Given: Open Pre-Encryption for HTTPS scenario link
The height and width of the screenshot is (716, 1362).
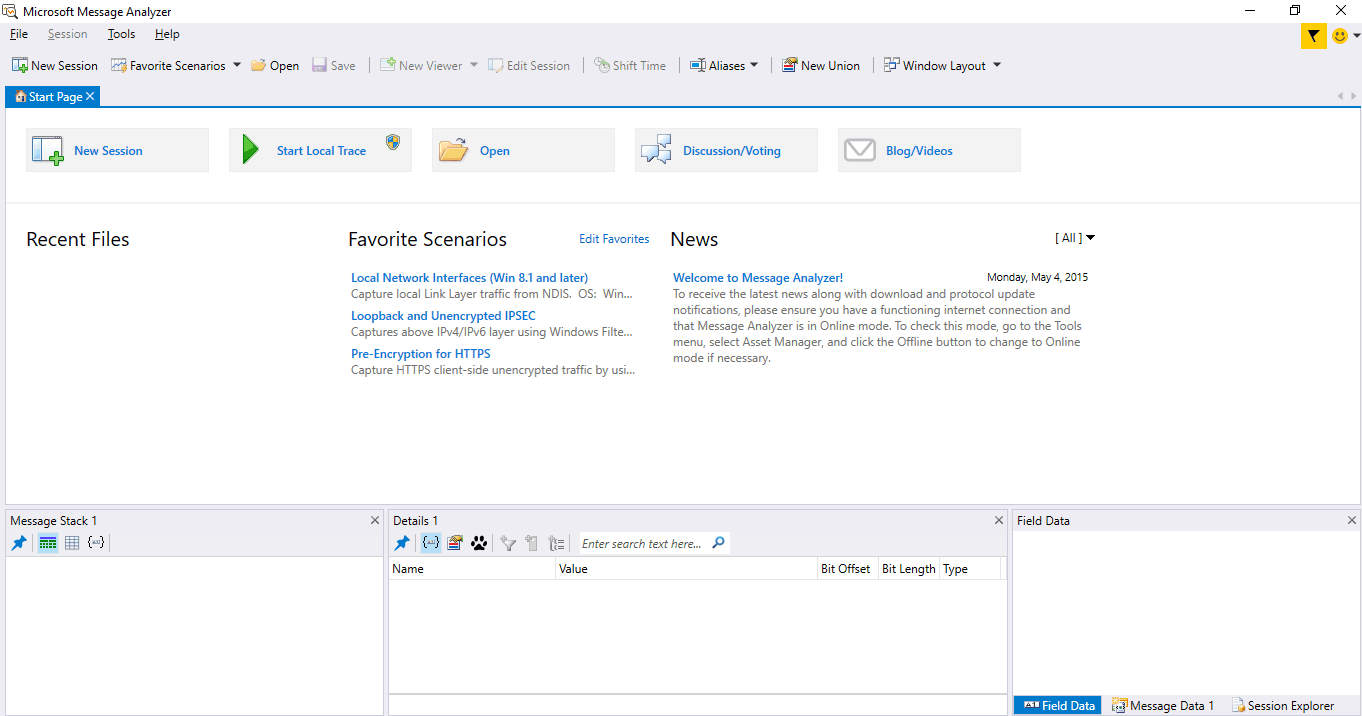Looking at the screenshot, I should (421, 354).
